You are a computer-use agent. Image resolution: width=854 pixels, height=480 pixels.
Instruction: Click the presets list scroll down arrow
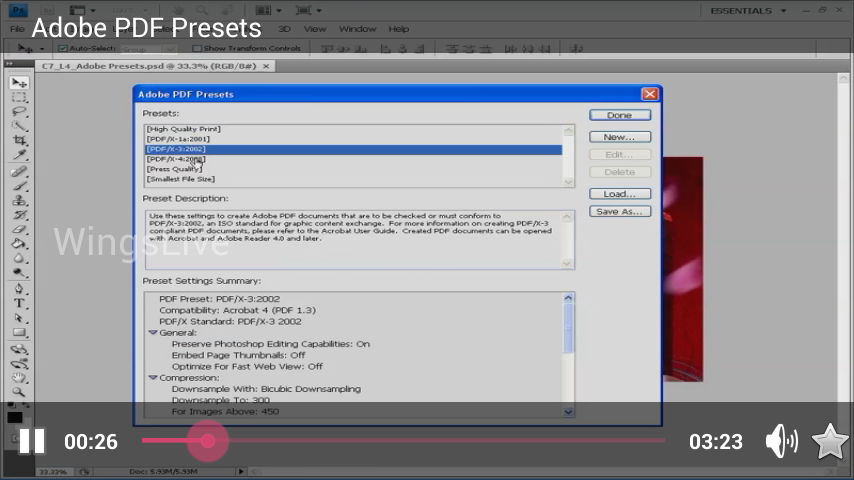(568, 182)
